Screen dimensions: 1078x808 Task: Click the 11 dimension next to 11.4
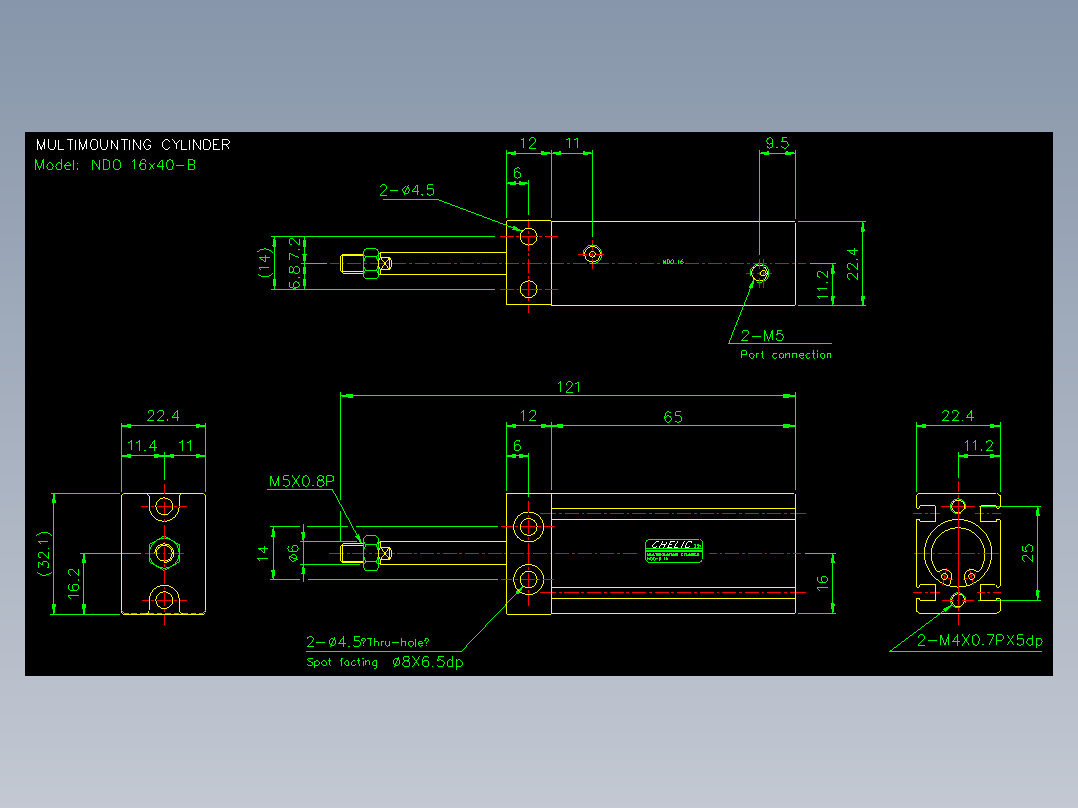coord(186,446)
